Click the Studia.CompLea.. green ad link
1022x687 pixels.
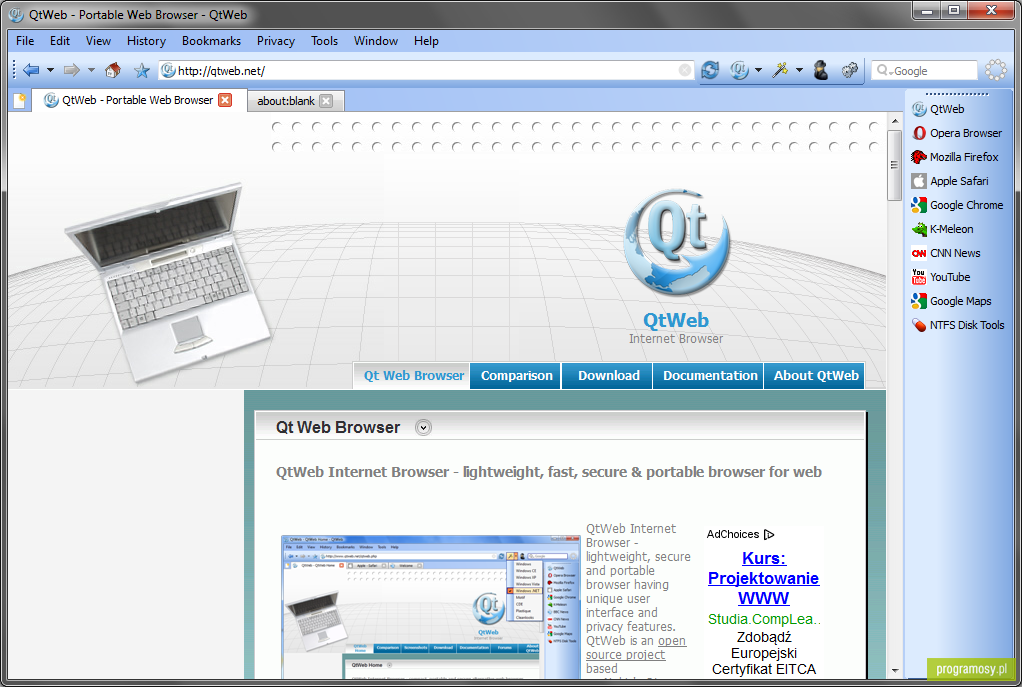point(764,619)
